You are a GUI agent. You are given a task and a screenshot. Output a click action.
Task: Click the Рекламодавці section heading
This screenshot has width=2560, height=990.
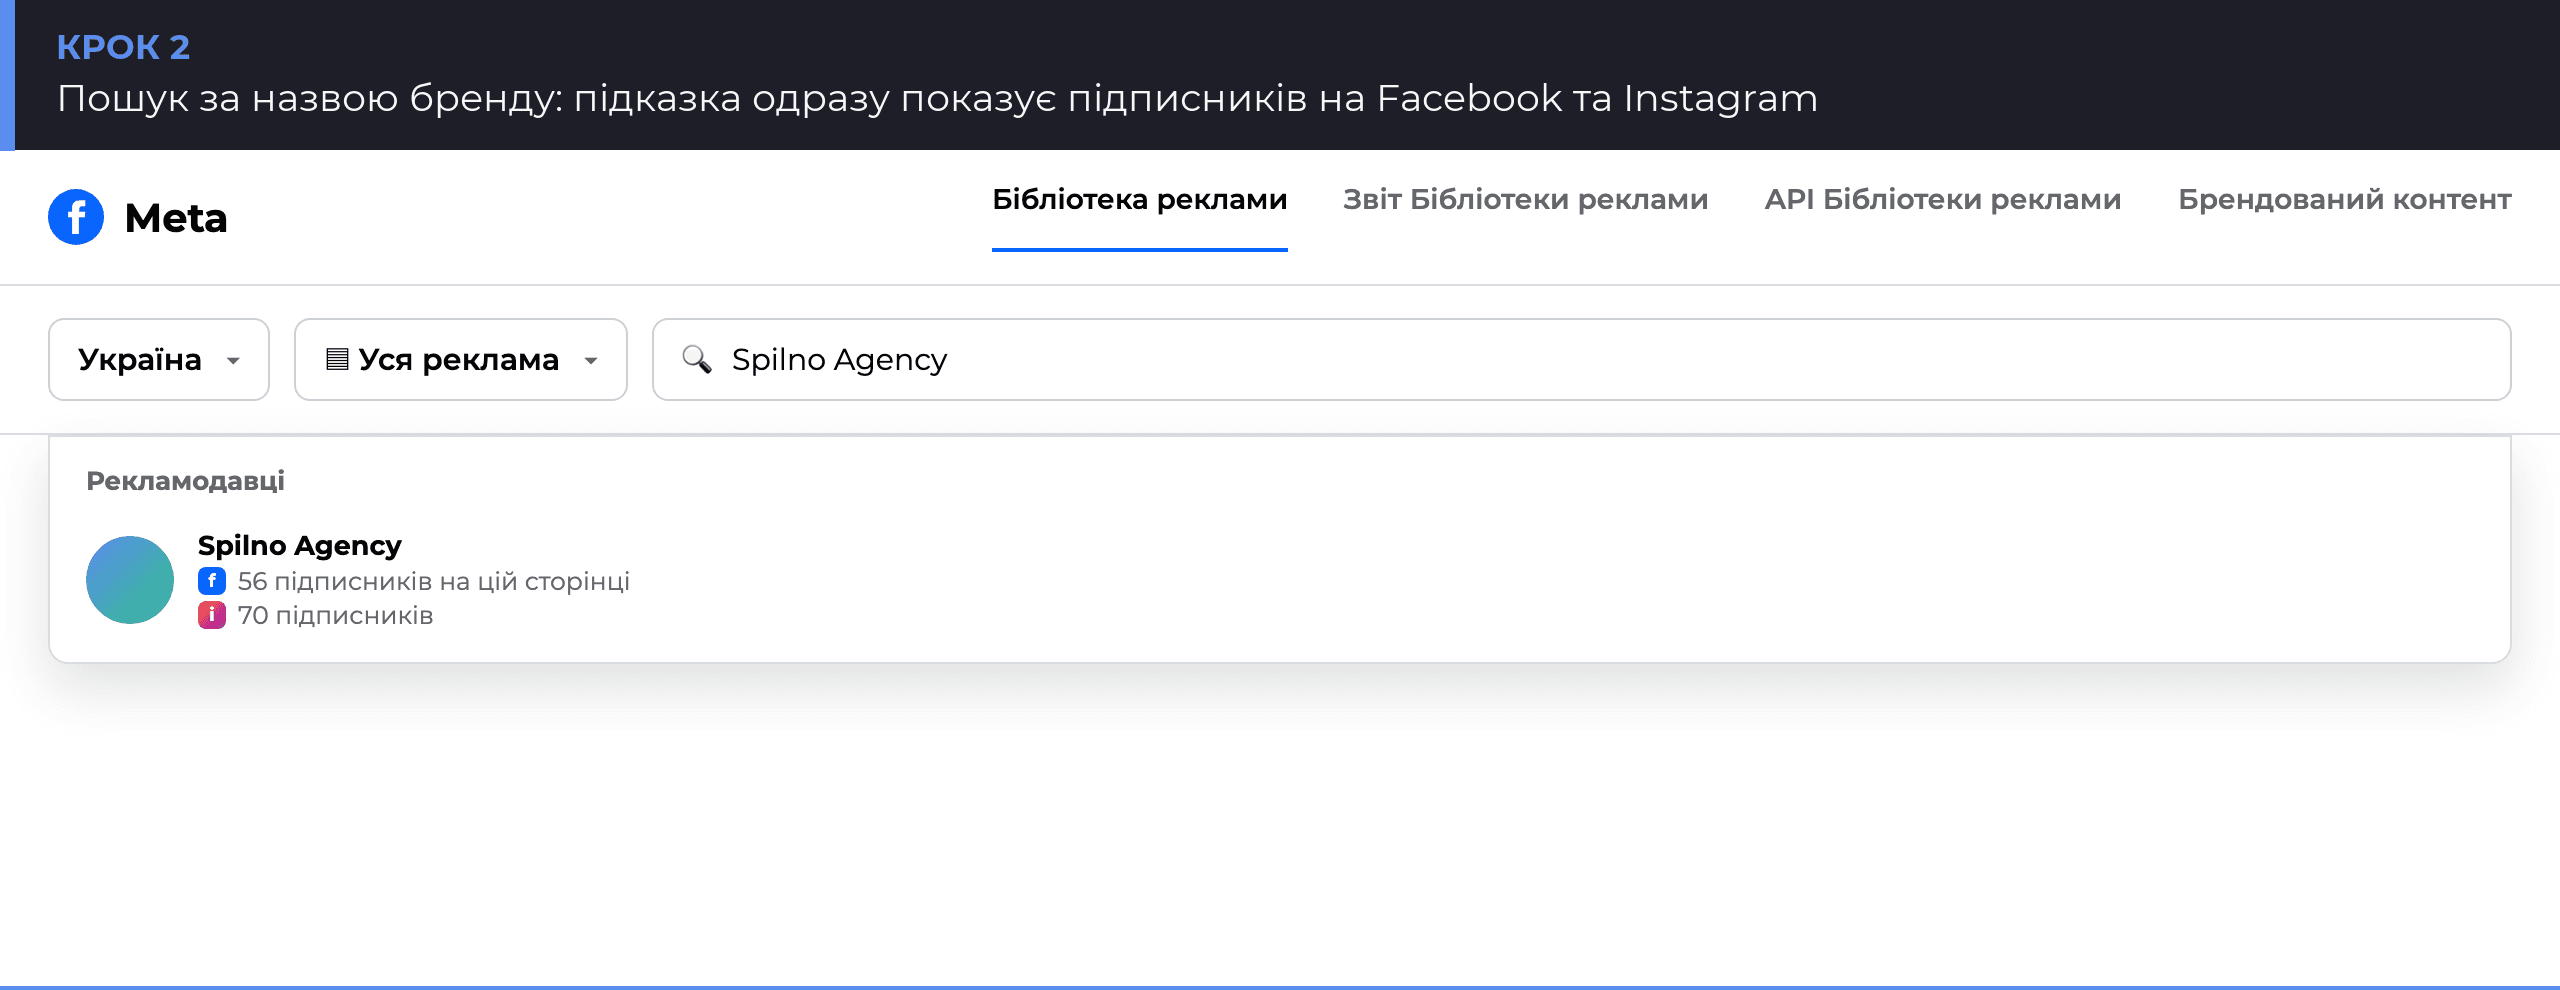pyautogui.click(x=185, y=481)
